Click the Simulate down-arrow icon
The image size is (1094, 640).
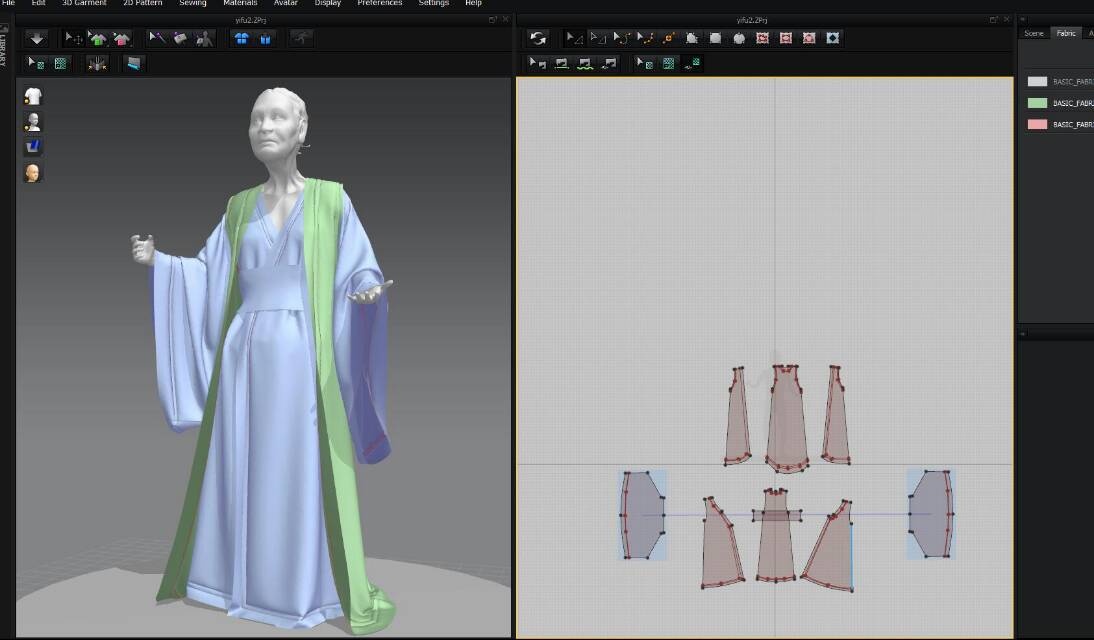point(37,38)
